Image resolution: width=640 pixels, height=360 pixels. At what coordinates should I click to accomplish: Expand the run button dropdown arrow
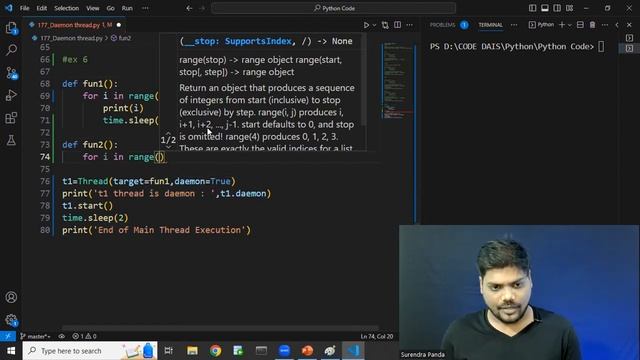click(374, 25)
